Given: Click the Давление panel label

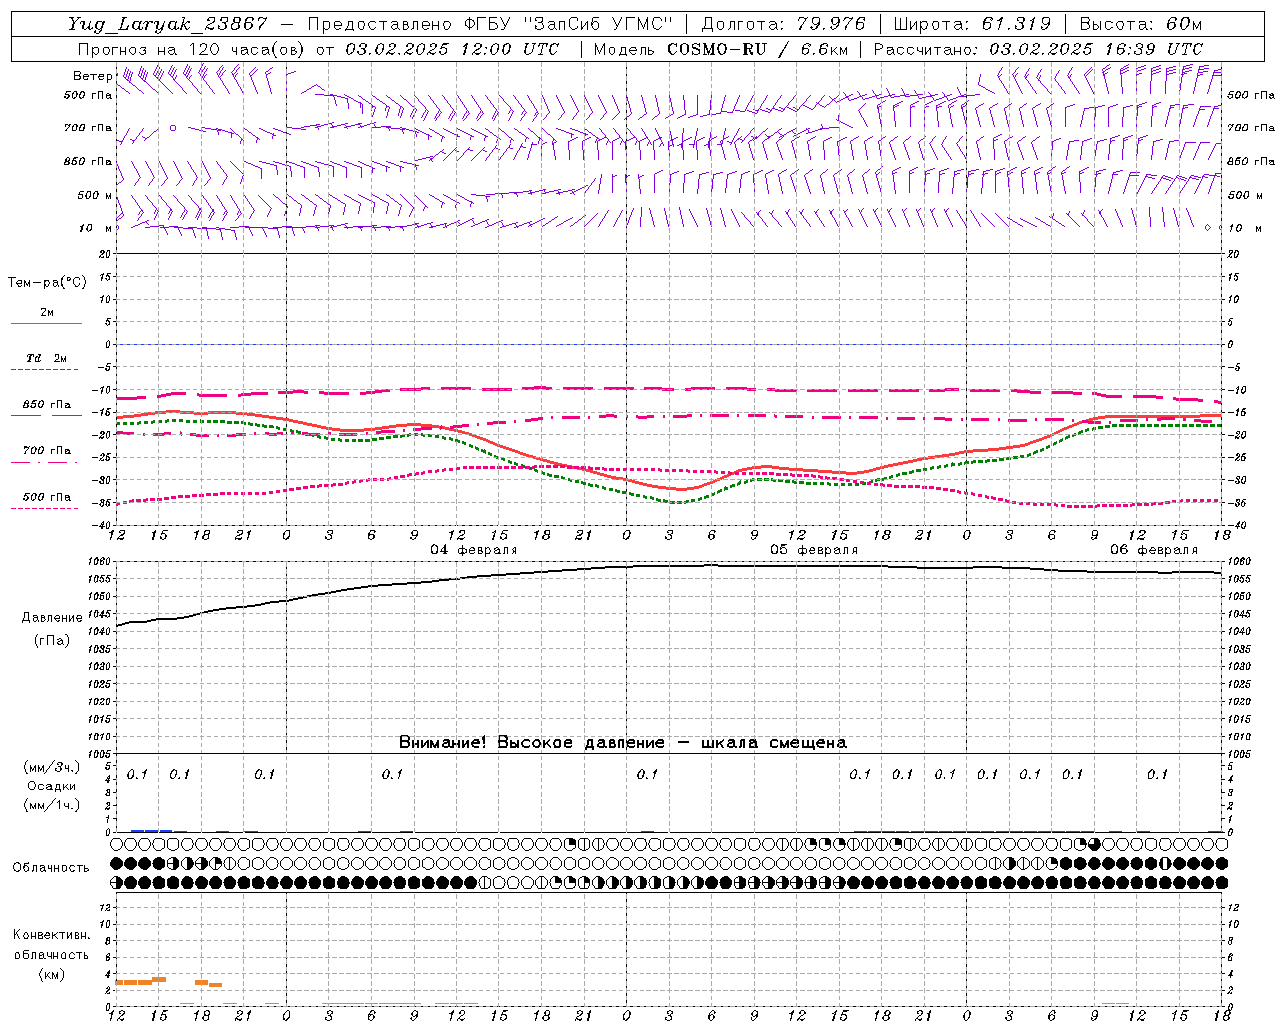Looking at the screenshot, I should [52, 618].
